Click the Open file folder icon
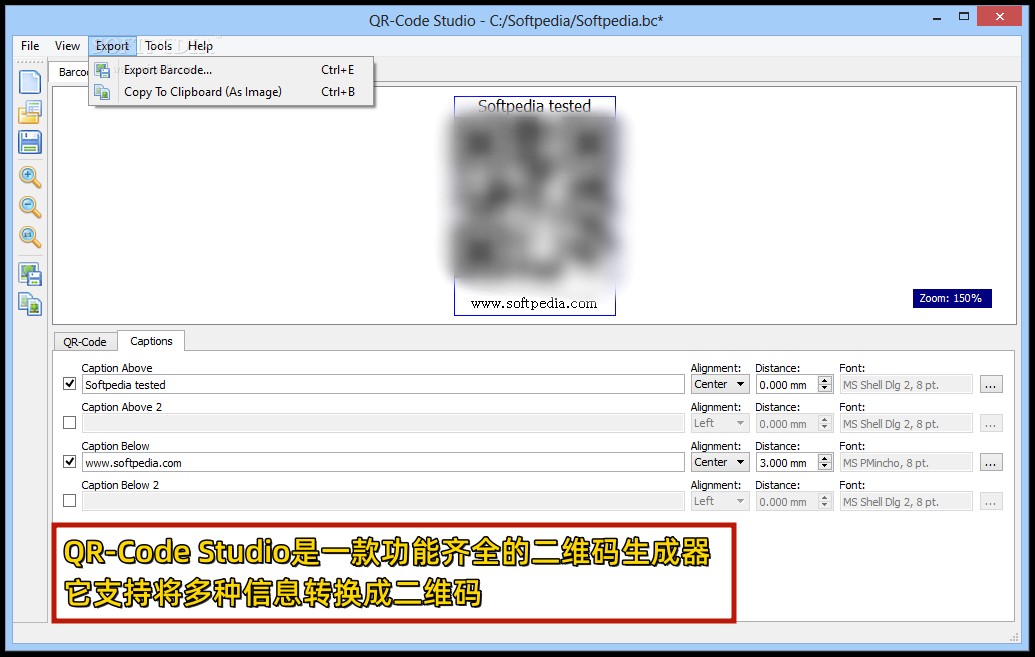This screenshot has width=1035, height=657. click(30, 112)
